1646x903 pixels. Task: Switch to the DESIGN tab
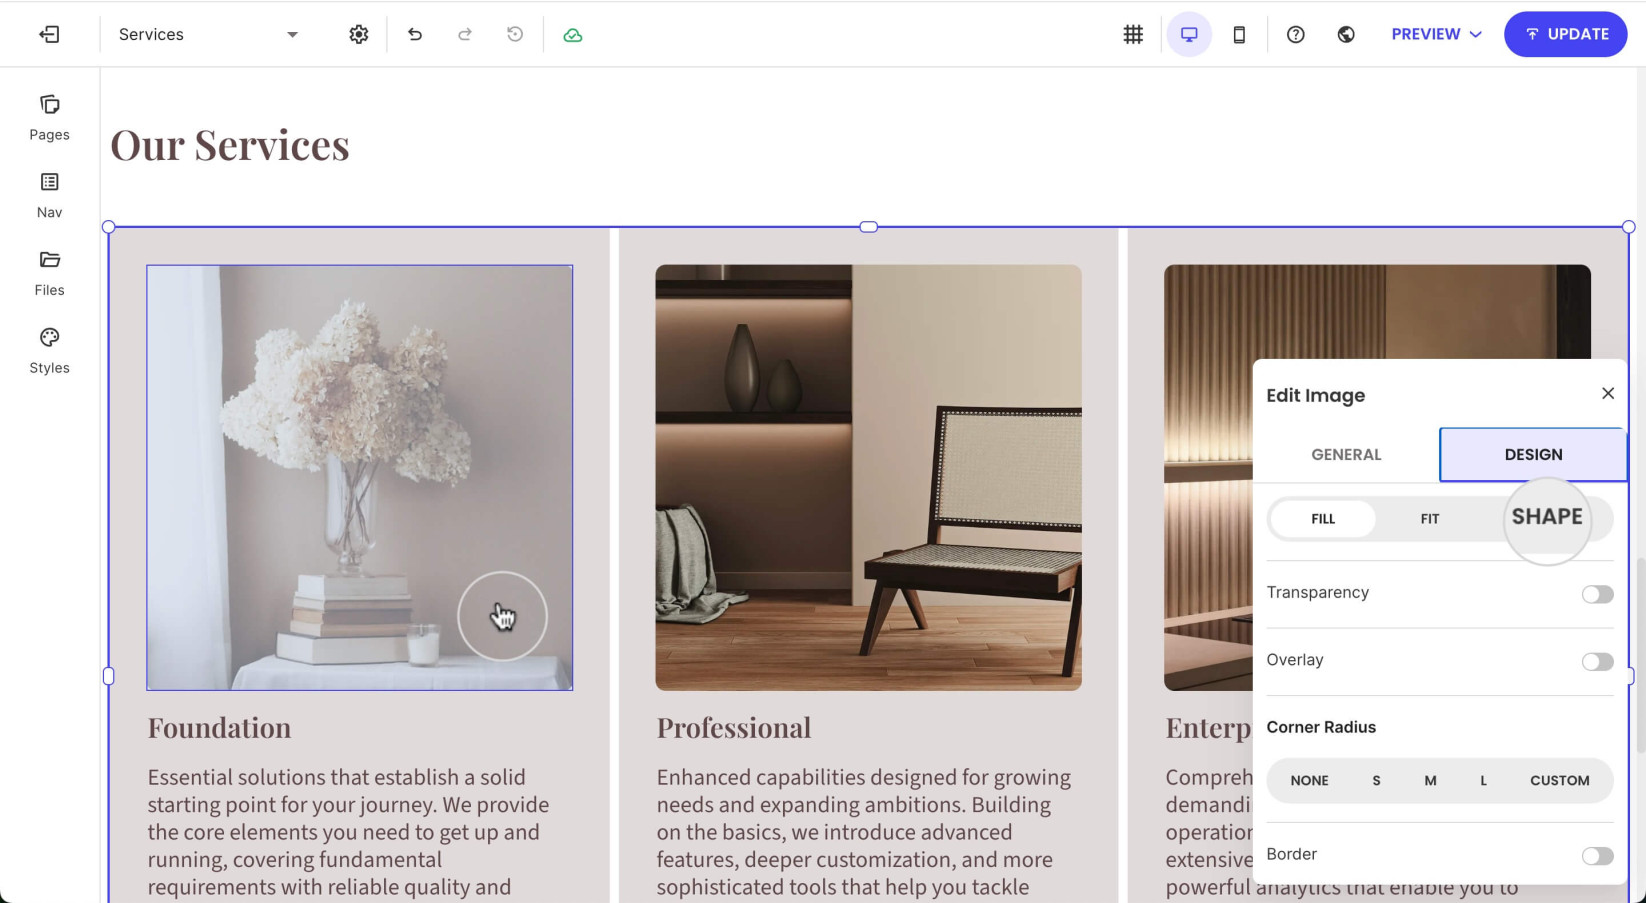[1533, 454]
